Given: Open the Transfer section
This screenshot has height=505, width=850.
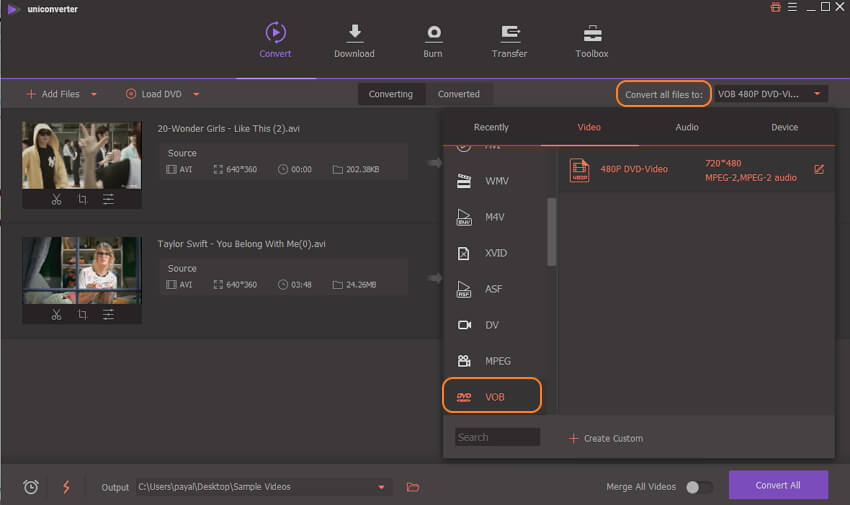Looking at the screenshot, I should point(509,40).
